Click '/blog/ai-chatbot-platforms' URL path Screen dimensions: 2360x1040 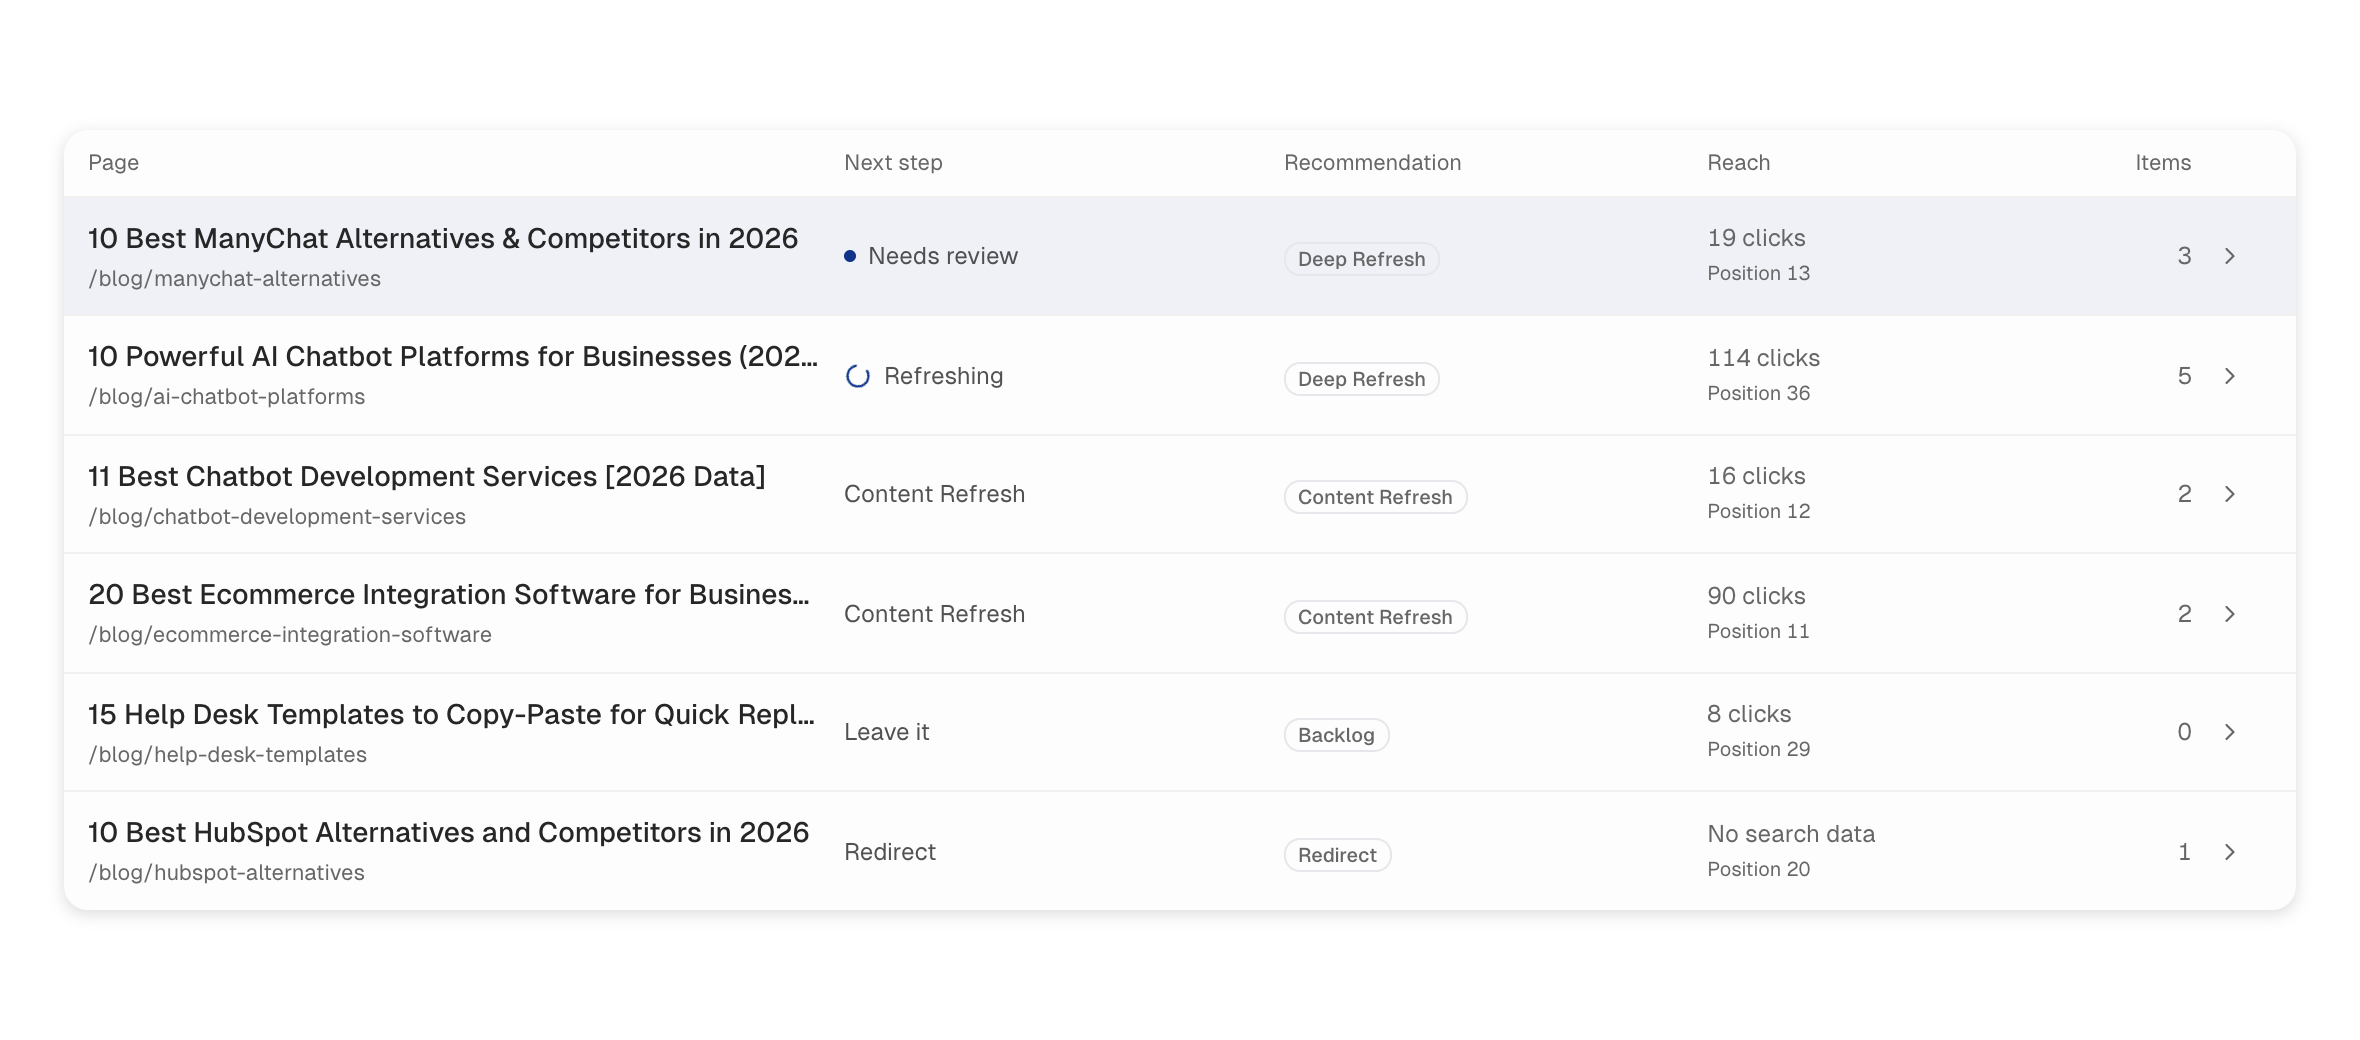[227, 397]
